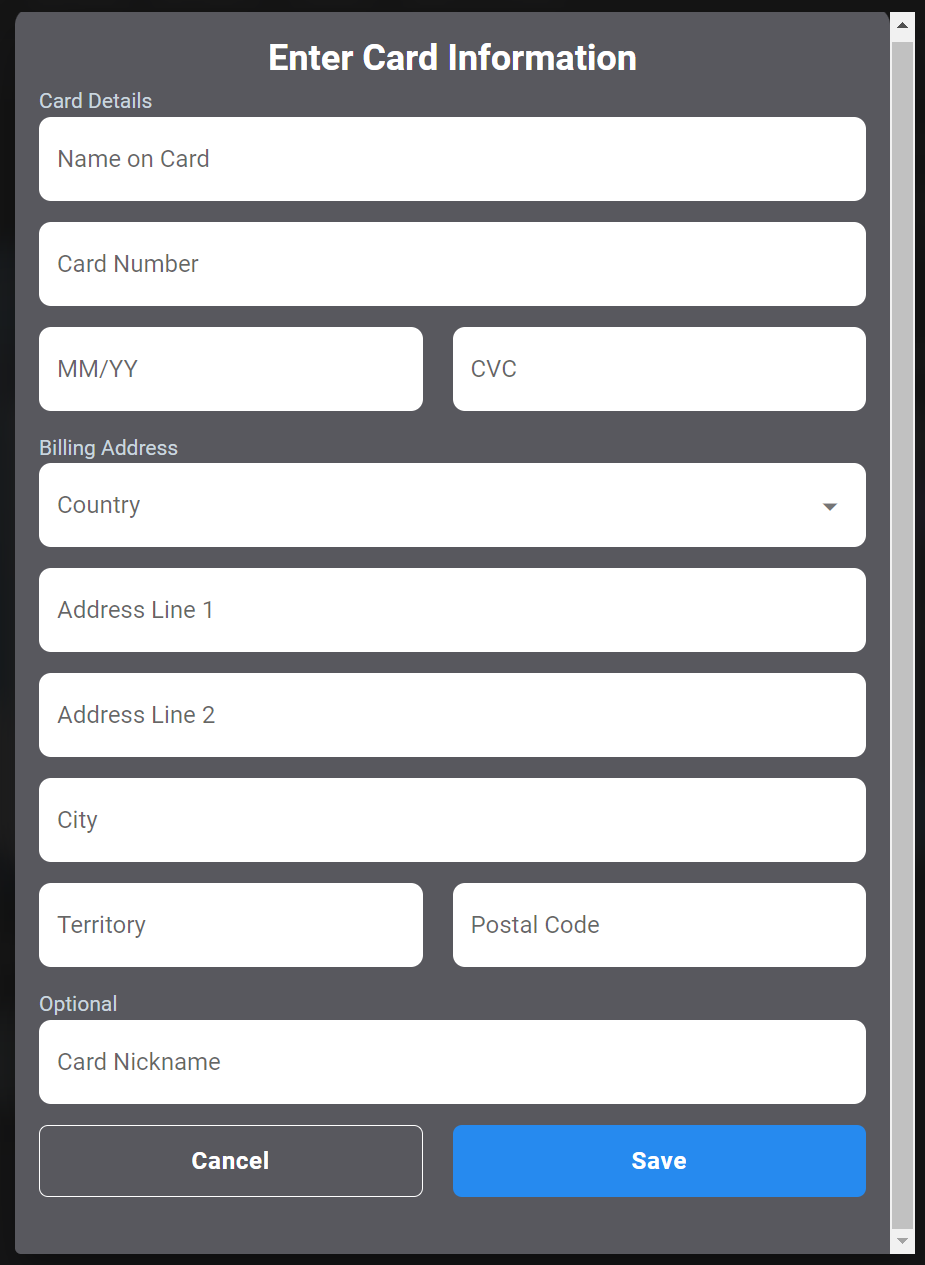The image size is (925, 1265).
Task: Click the Enter Card Information heading
Action: click(x=452, y=58)
